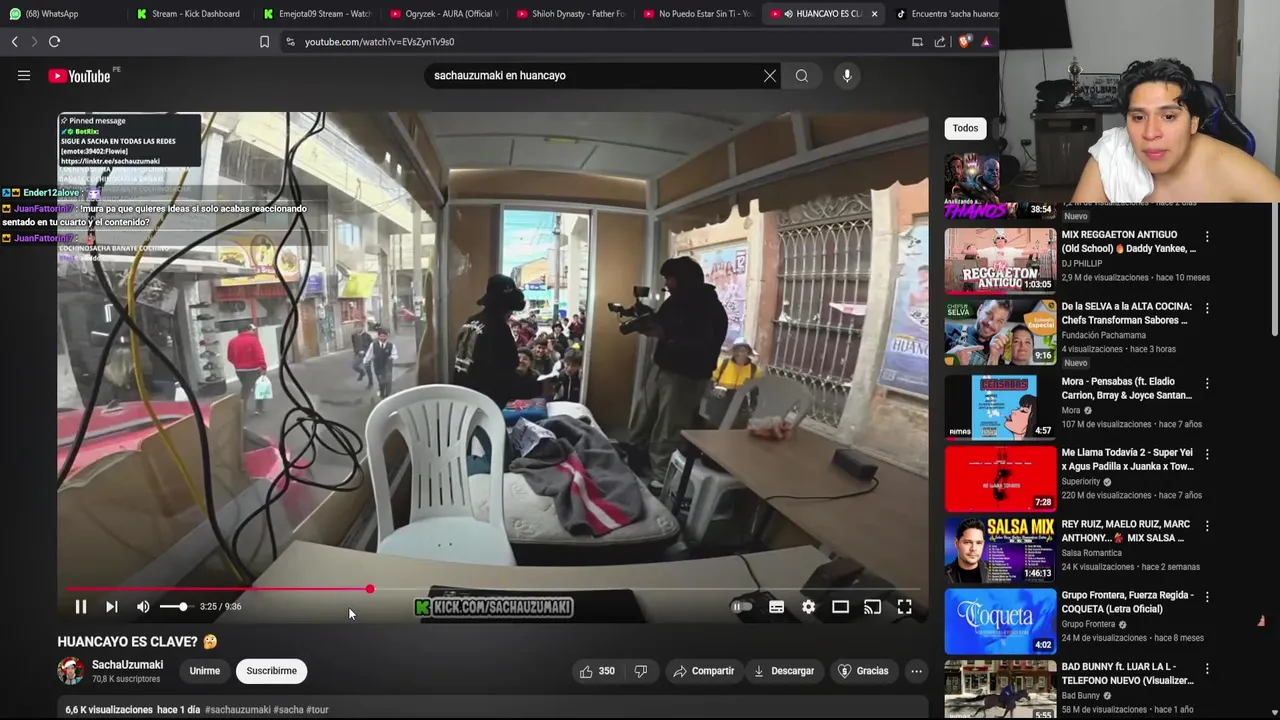The height and width of the screenshot is (720, 1280).
Task: Open site settings icon in address bar
Action: tap(290, 42)
